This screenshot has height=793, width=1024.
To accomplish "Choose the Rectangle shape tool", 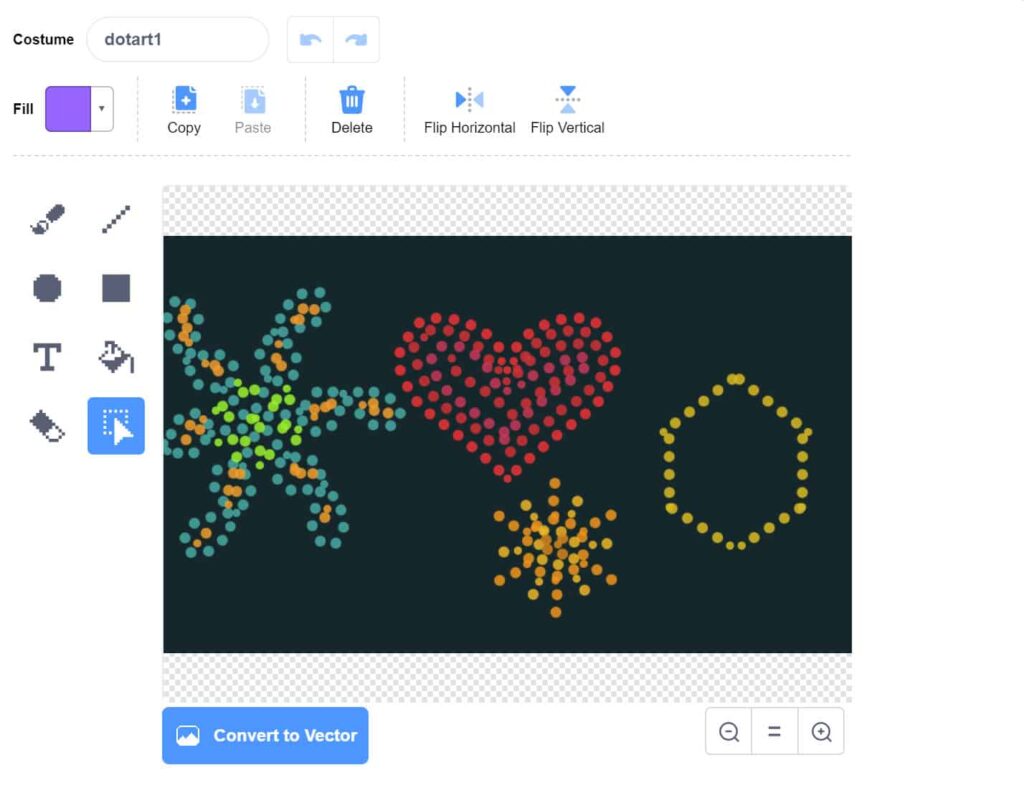I will click(115, 288).
